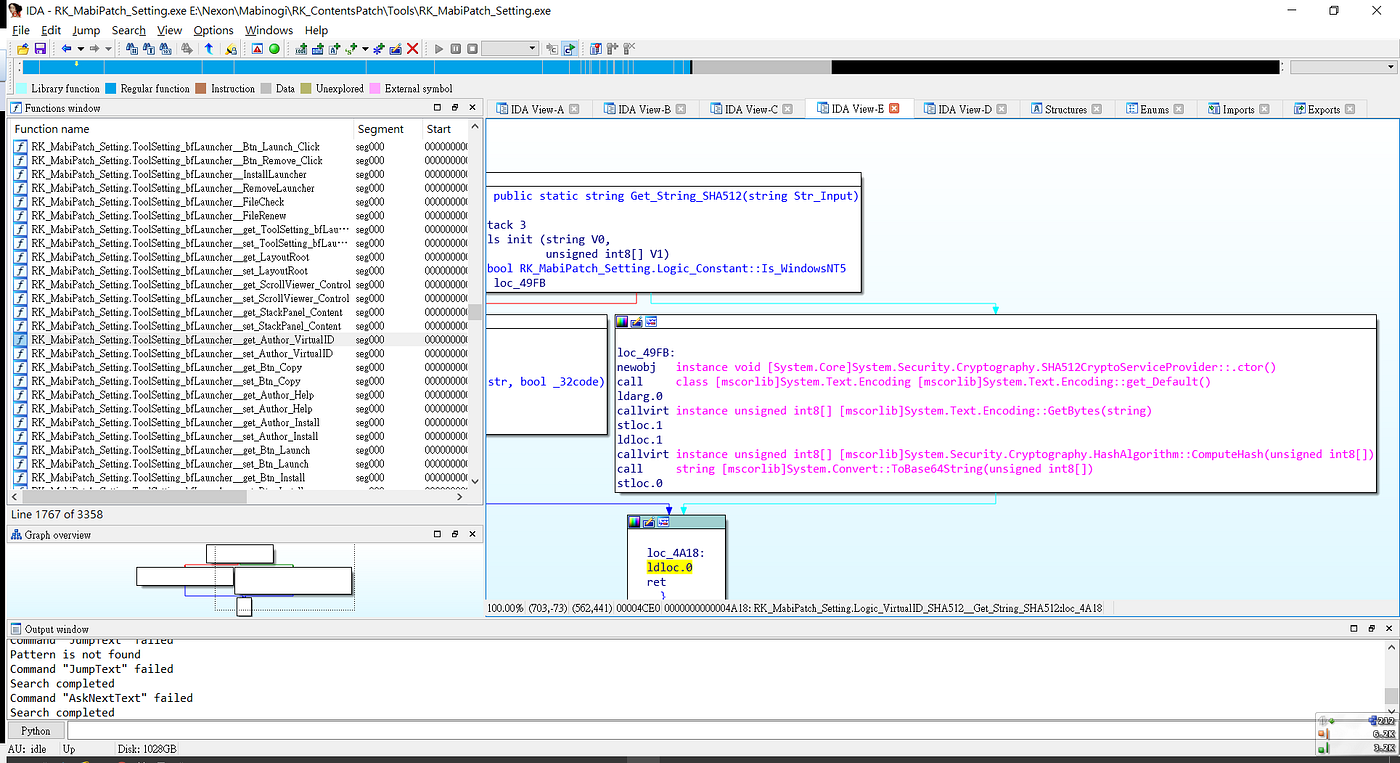
Task: Click the green analysis idle indicator icon
Action: [273, 48]
